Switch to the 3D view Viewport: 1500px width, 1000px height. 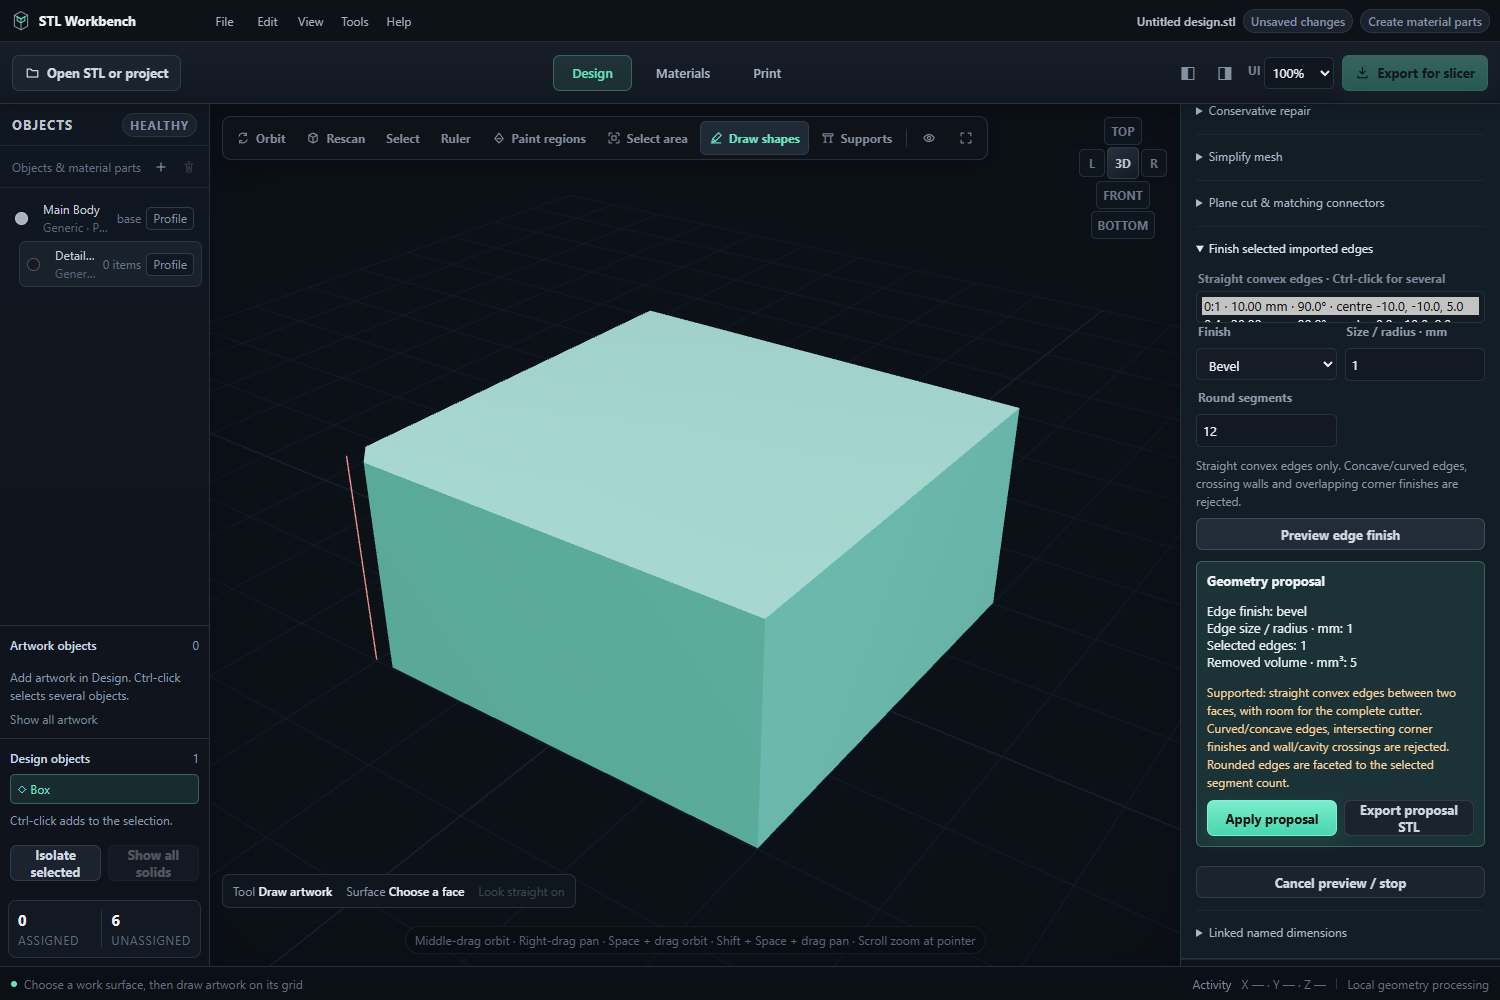[x=1123, y=163]
